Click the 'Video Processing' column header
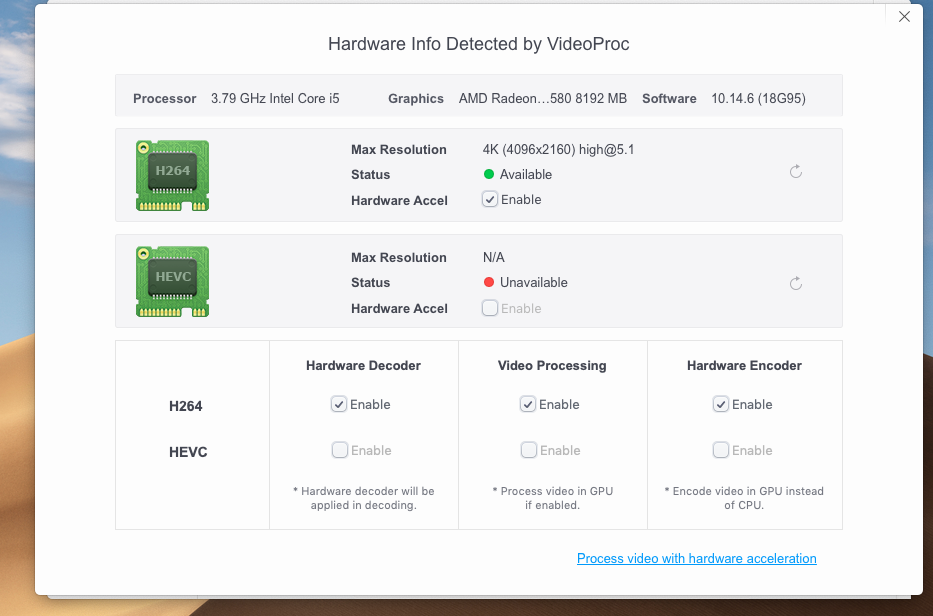This screenshot has width=933, height=616. pyautogui.click(x=552, y=365)
